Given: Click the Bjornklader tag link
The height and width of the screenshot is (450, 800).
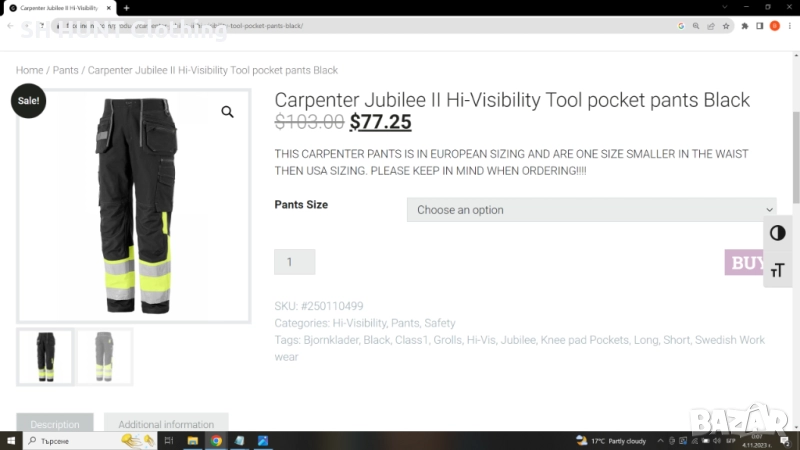Looking at the screenshot, I should pyautogui.click(x=329, y=340).
